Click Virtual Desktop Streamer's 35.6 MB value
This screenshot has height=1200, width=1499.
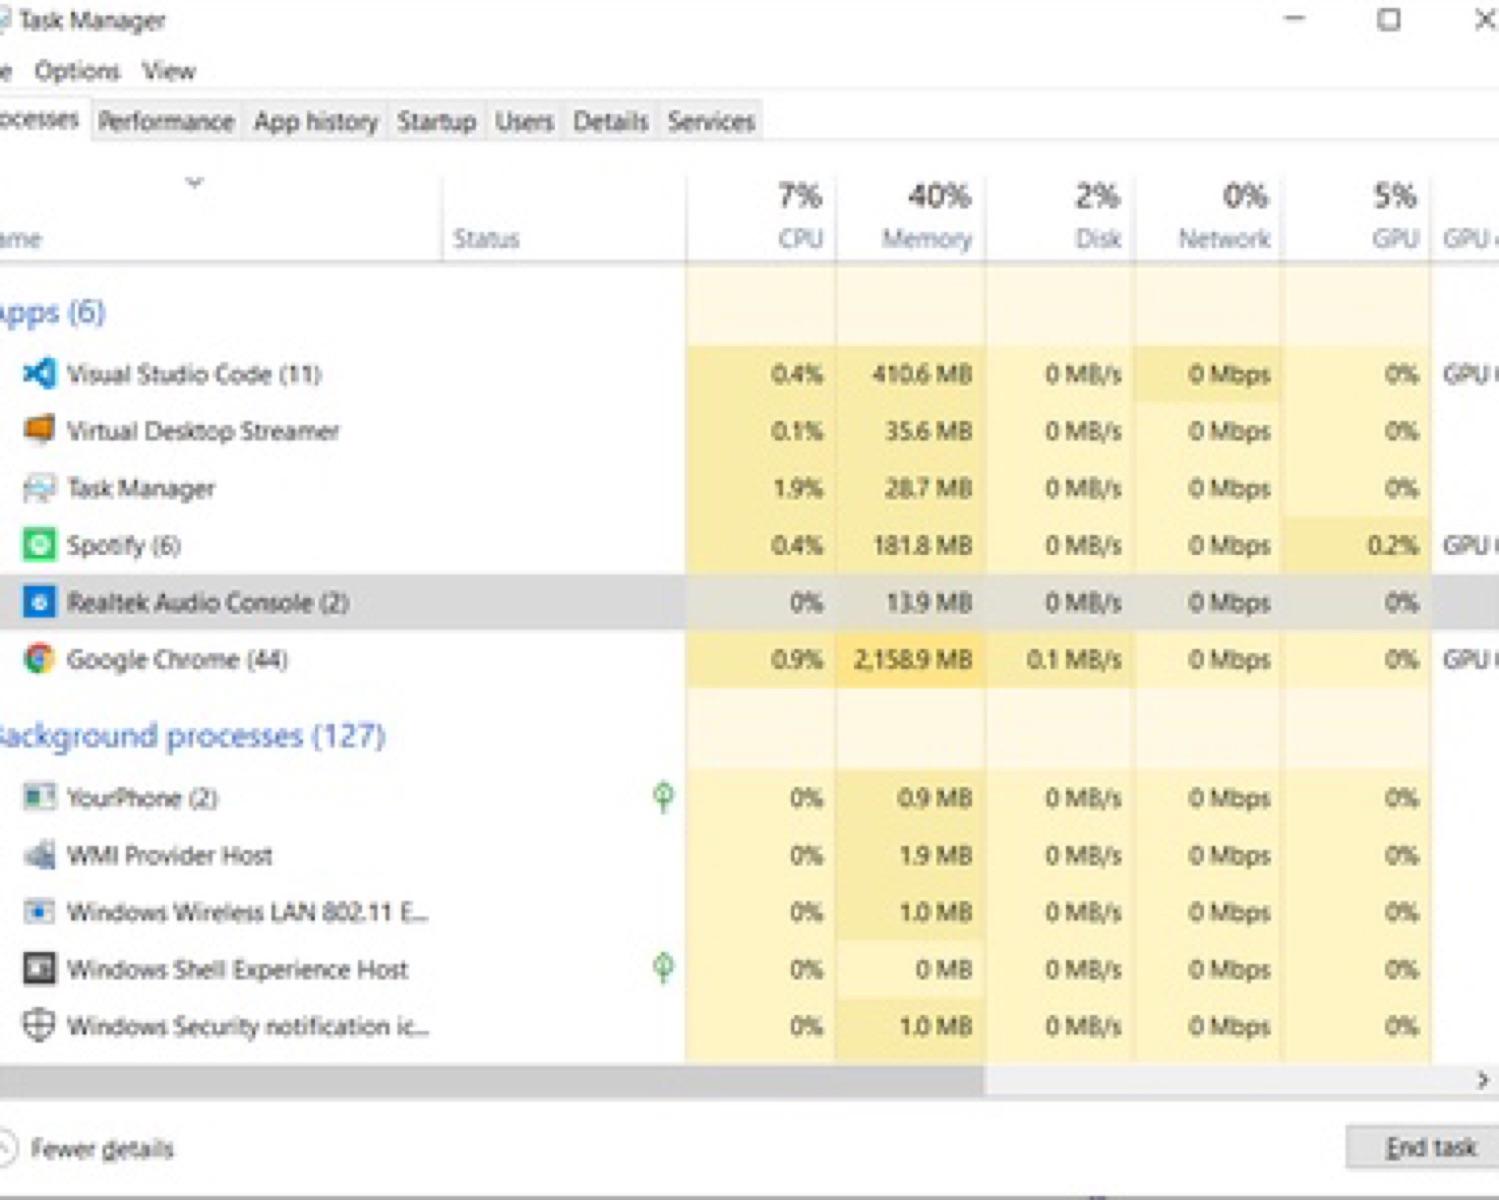(x=929, y=431)
